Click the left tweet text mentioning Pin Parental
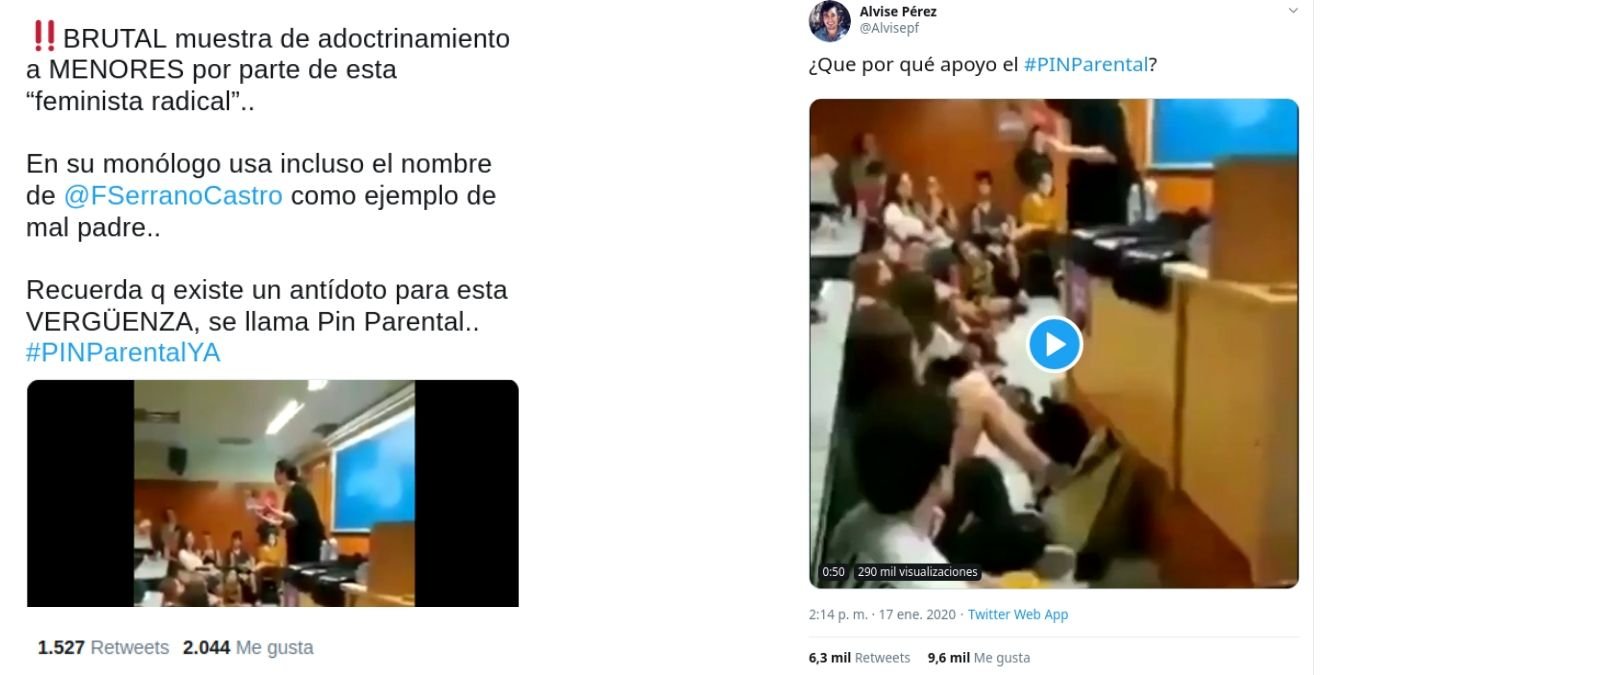 (x=267, y=306)
